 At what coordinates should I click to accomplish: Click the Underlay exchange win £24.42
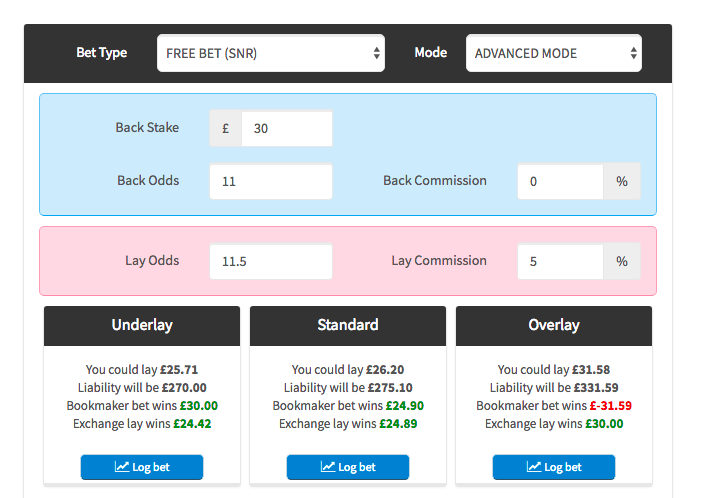point(192,423)
